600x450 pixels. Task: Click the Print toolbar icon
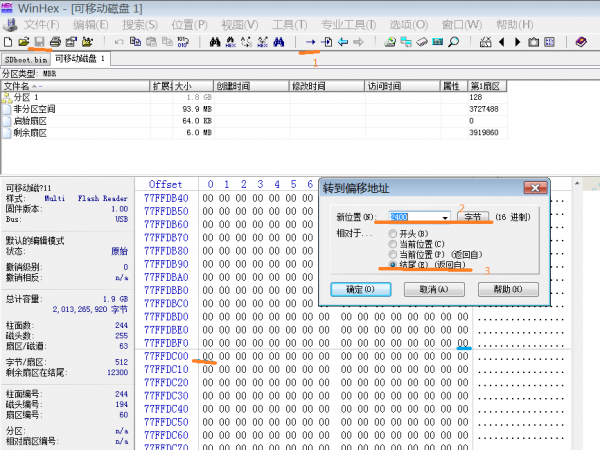coord(55,41)
